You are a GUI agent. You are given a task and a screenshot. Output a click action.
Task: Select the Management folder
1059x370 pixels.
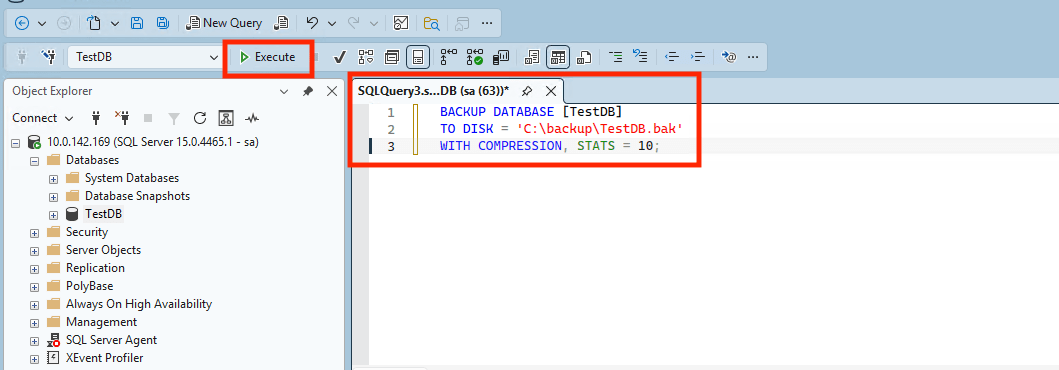click(101, 322)
